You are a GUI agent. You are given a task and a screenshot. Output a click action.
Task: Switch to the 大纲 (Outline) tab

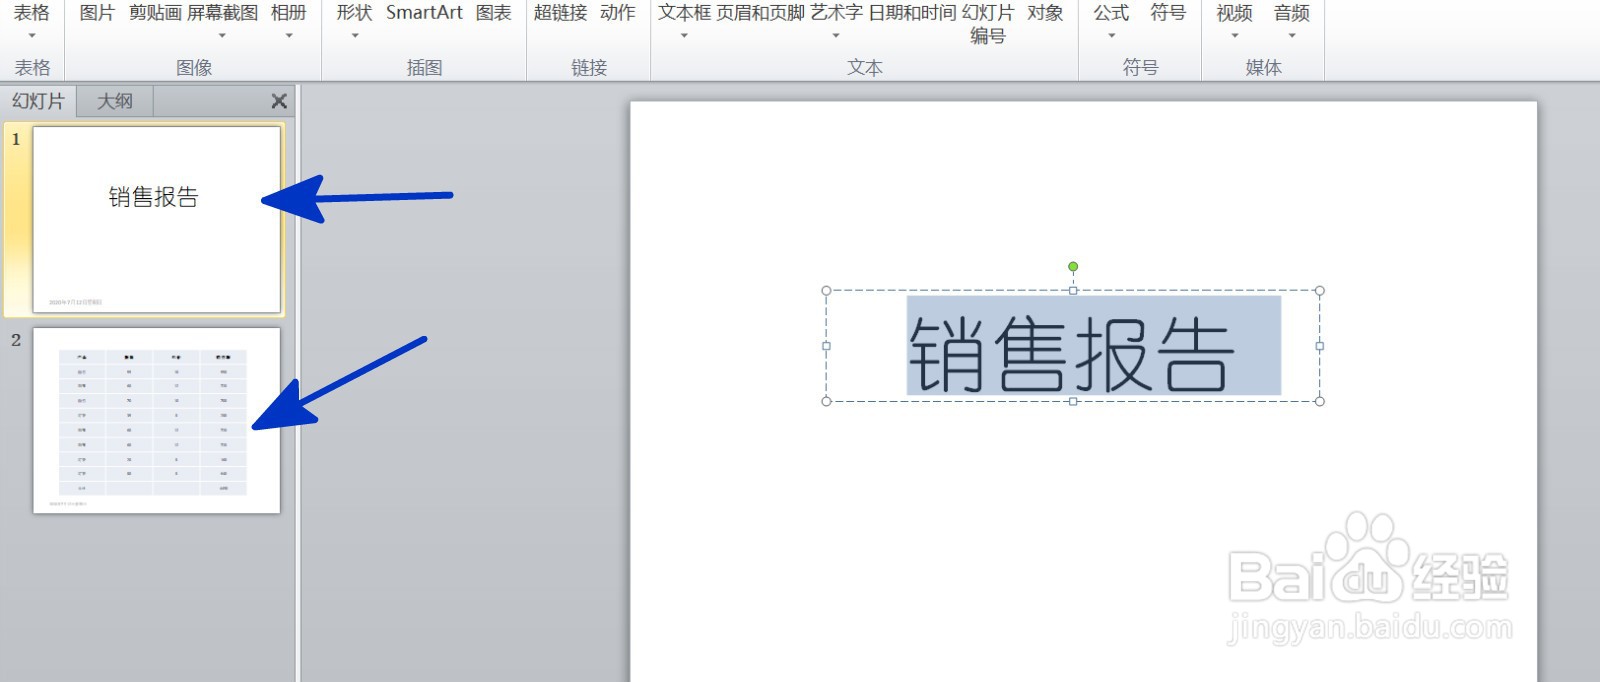tap(115, 101)
